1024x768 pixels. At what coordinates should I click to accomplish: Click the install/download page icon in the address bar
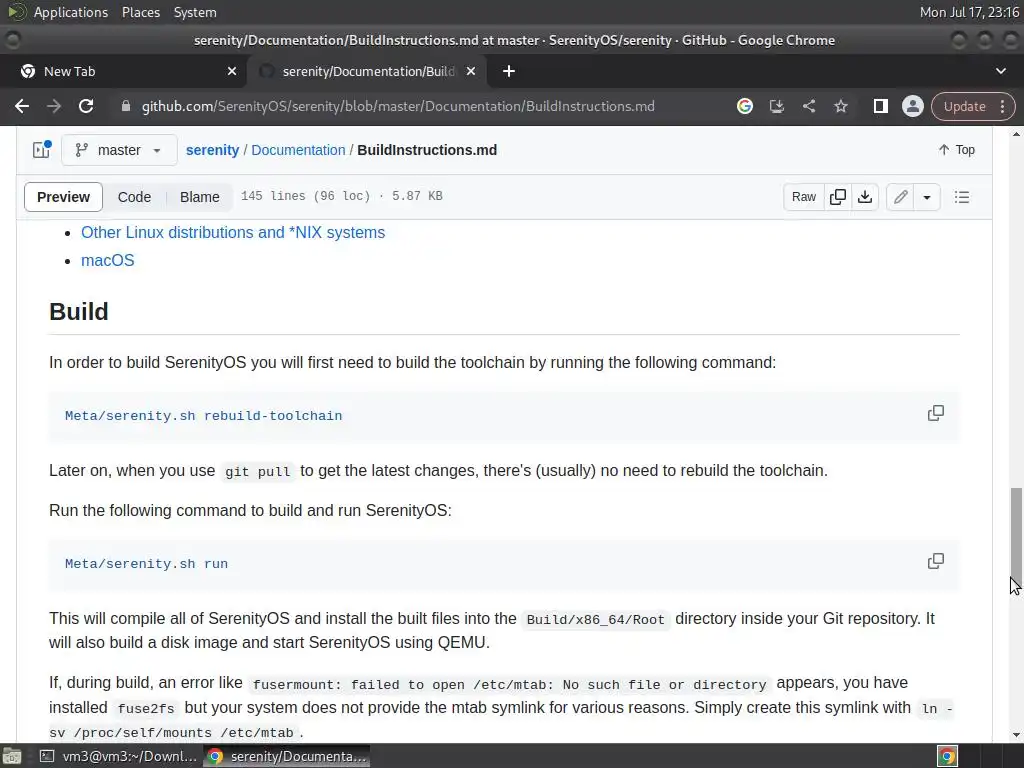776,106
